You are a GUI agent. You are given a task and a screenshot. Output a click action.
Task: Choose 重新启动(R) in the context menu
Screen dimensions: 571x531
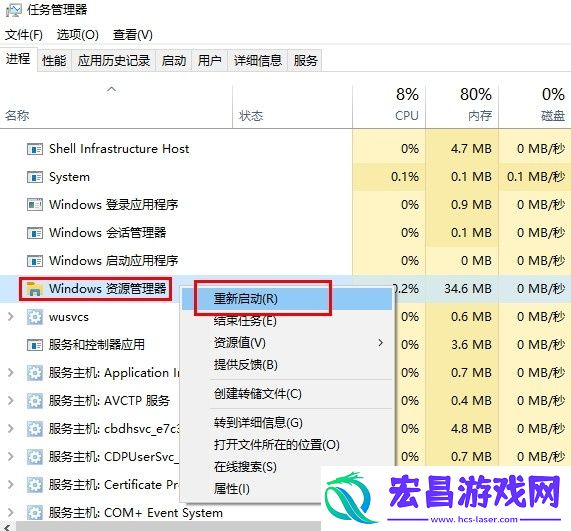pos(287,299)
